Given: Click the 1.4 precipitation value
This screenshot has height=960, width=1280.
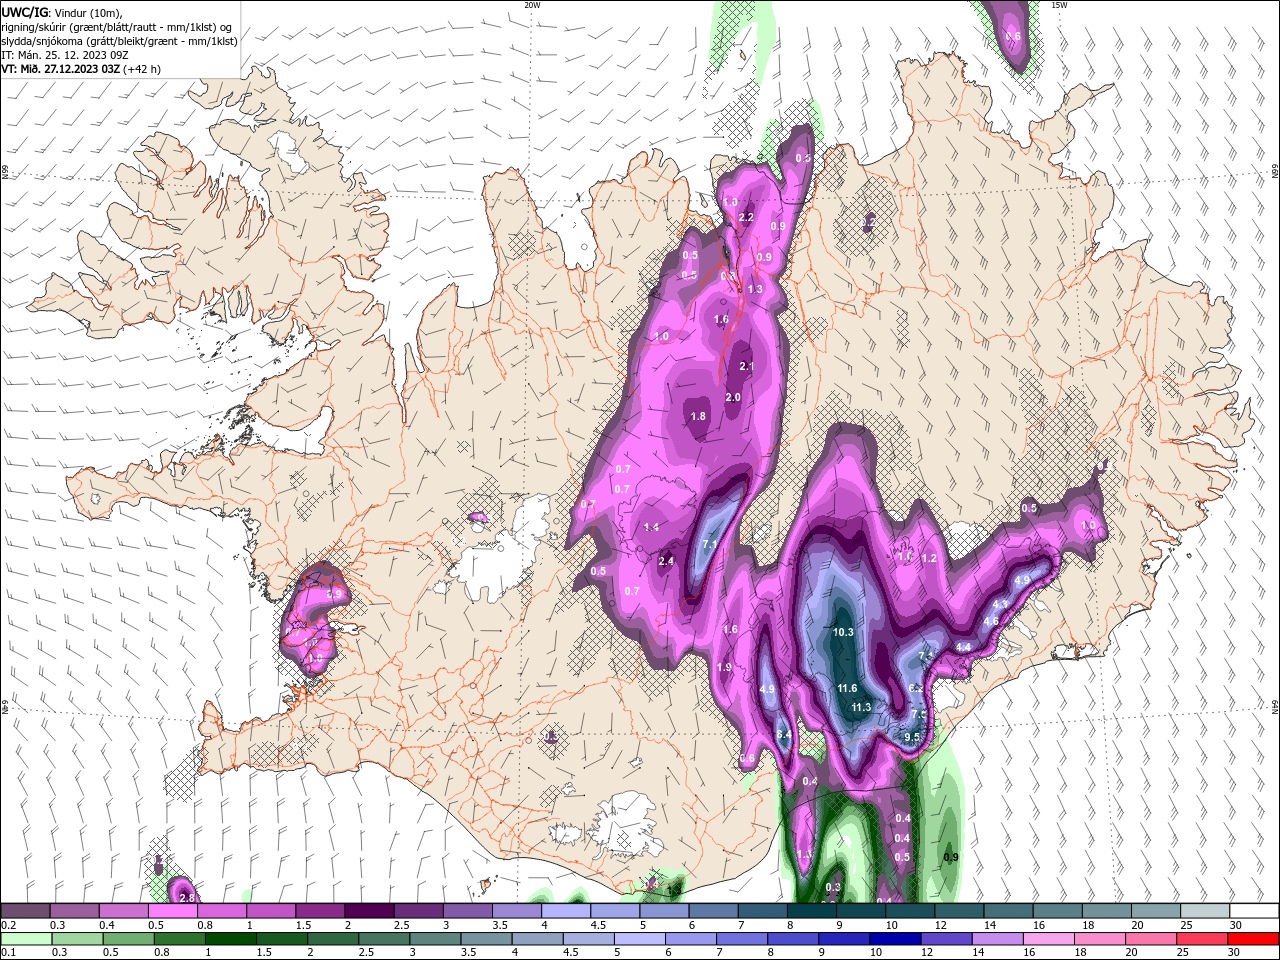Looking at the screenshot, I should pyautogui.click(x=651, y=527).
